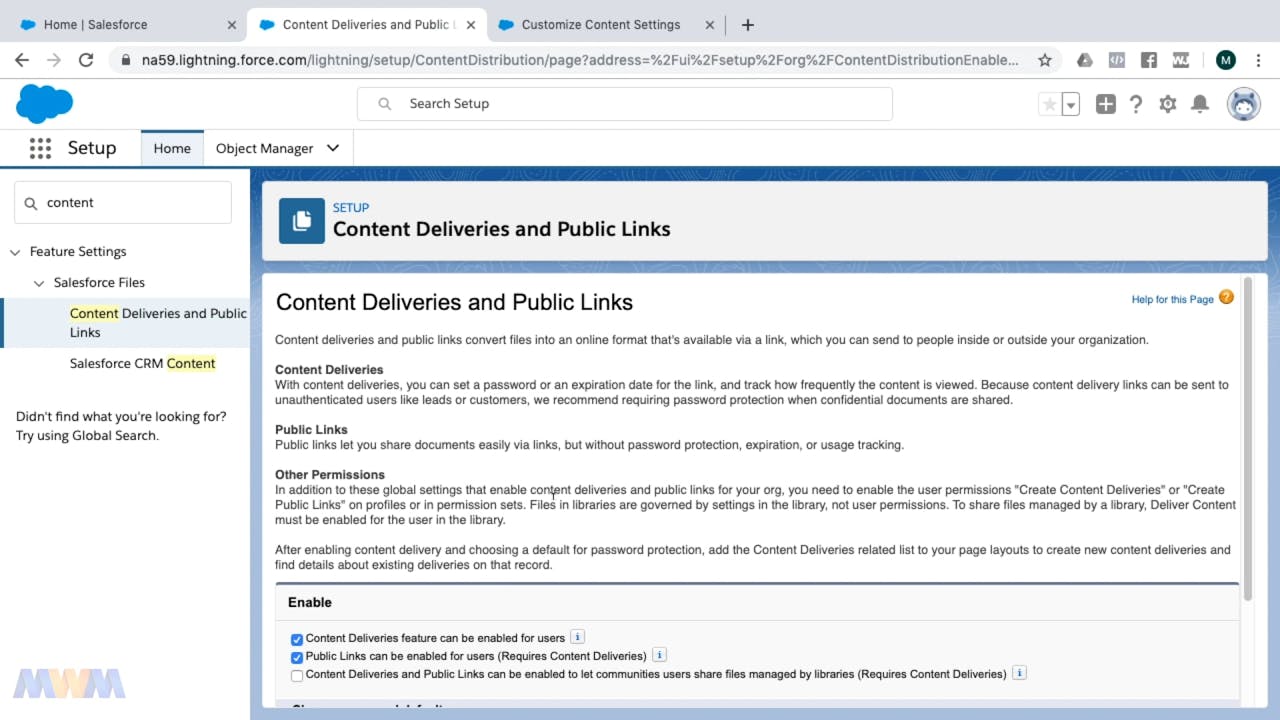The height and width of the screenshot is (720, 1280).
Task: Click the Favorites star icon
Action: 1049,104
